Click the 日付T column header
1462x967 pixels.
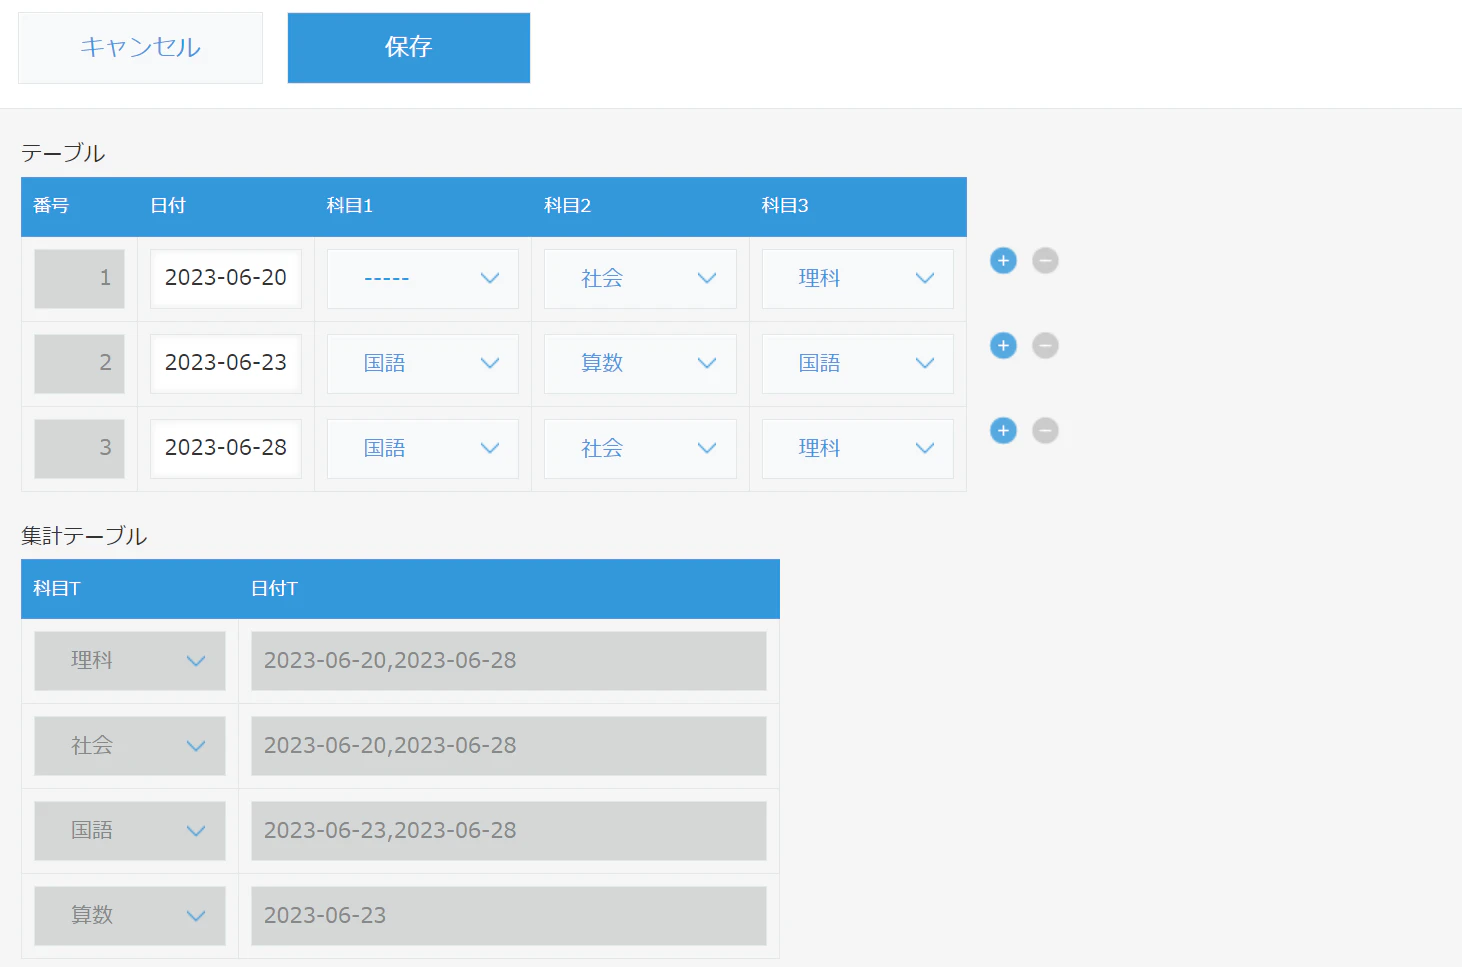click(274, 589)
